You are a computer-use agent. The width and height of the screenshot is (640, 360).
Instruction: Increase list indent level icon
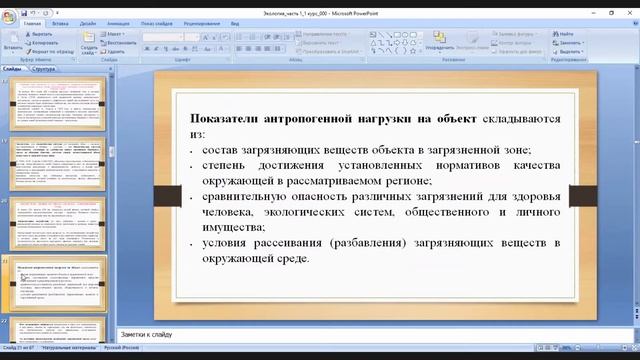[277, 38]
